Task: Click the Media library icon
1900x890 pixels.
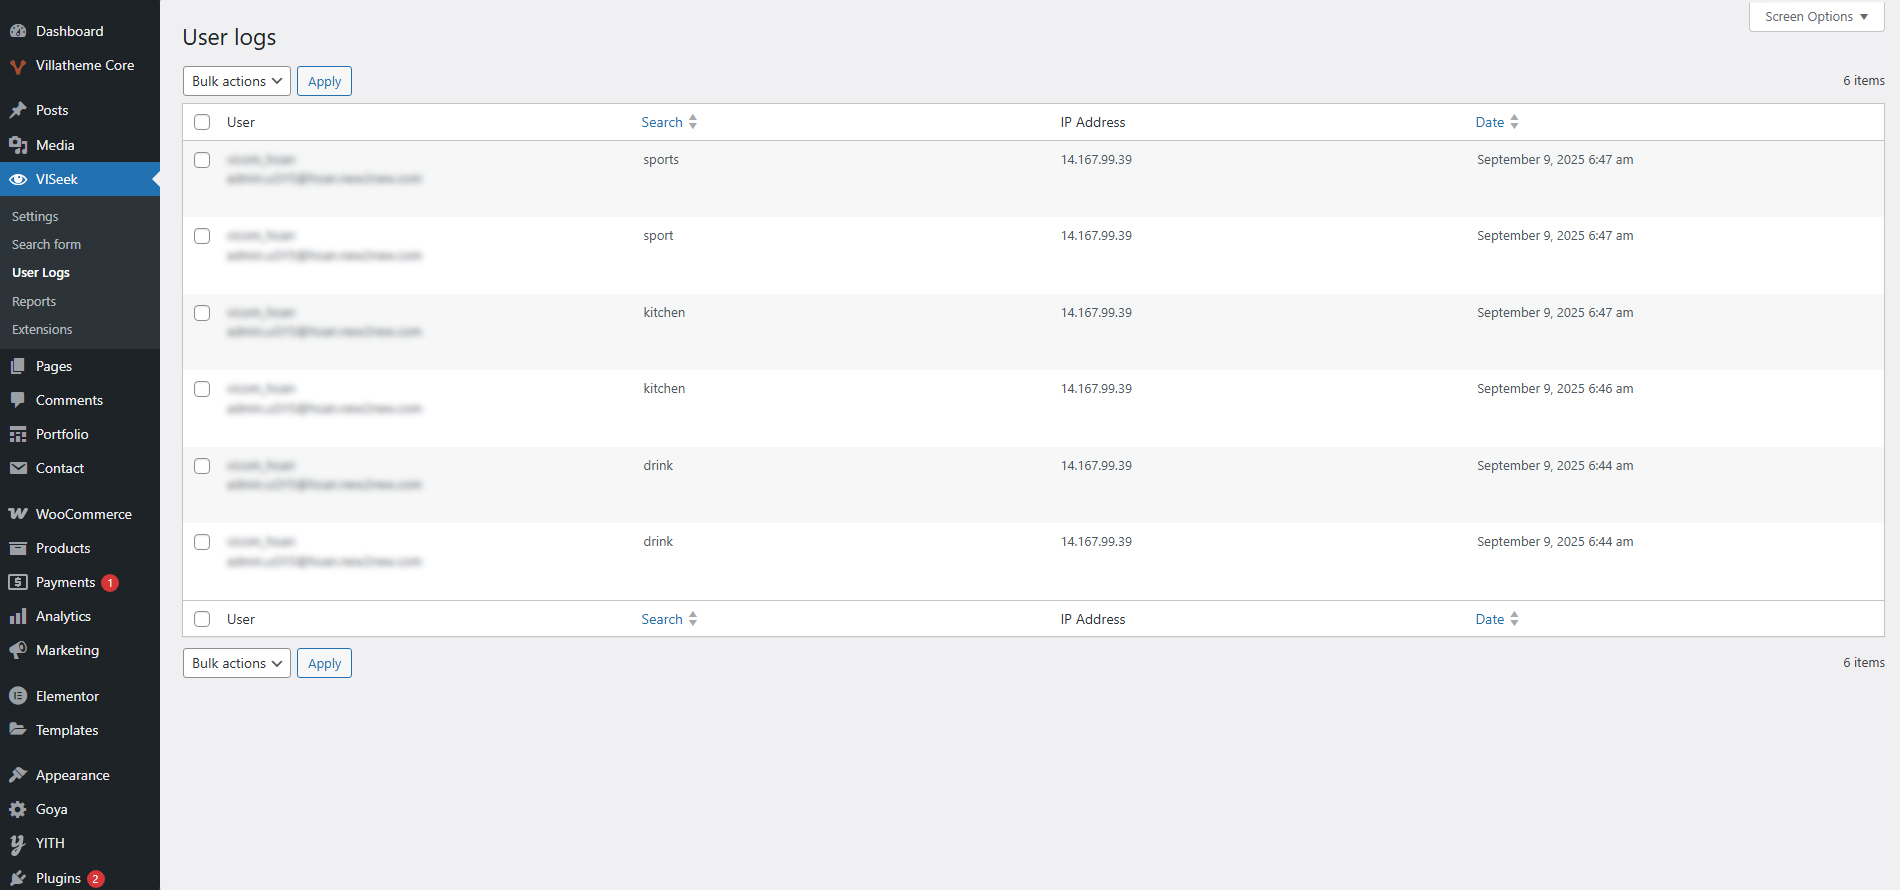Action: coord(18,145)
